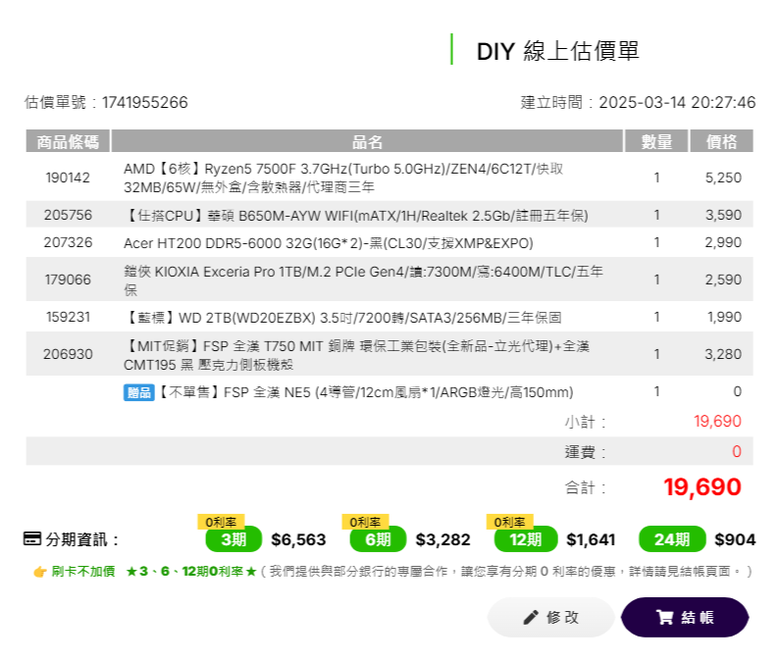Select the 24期 installment badge
780x661 pixels.
[x=672, y=539]
